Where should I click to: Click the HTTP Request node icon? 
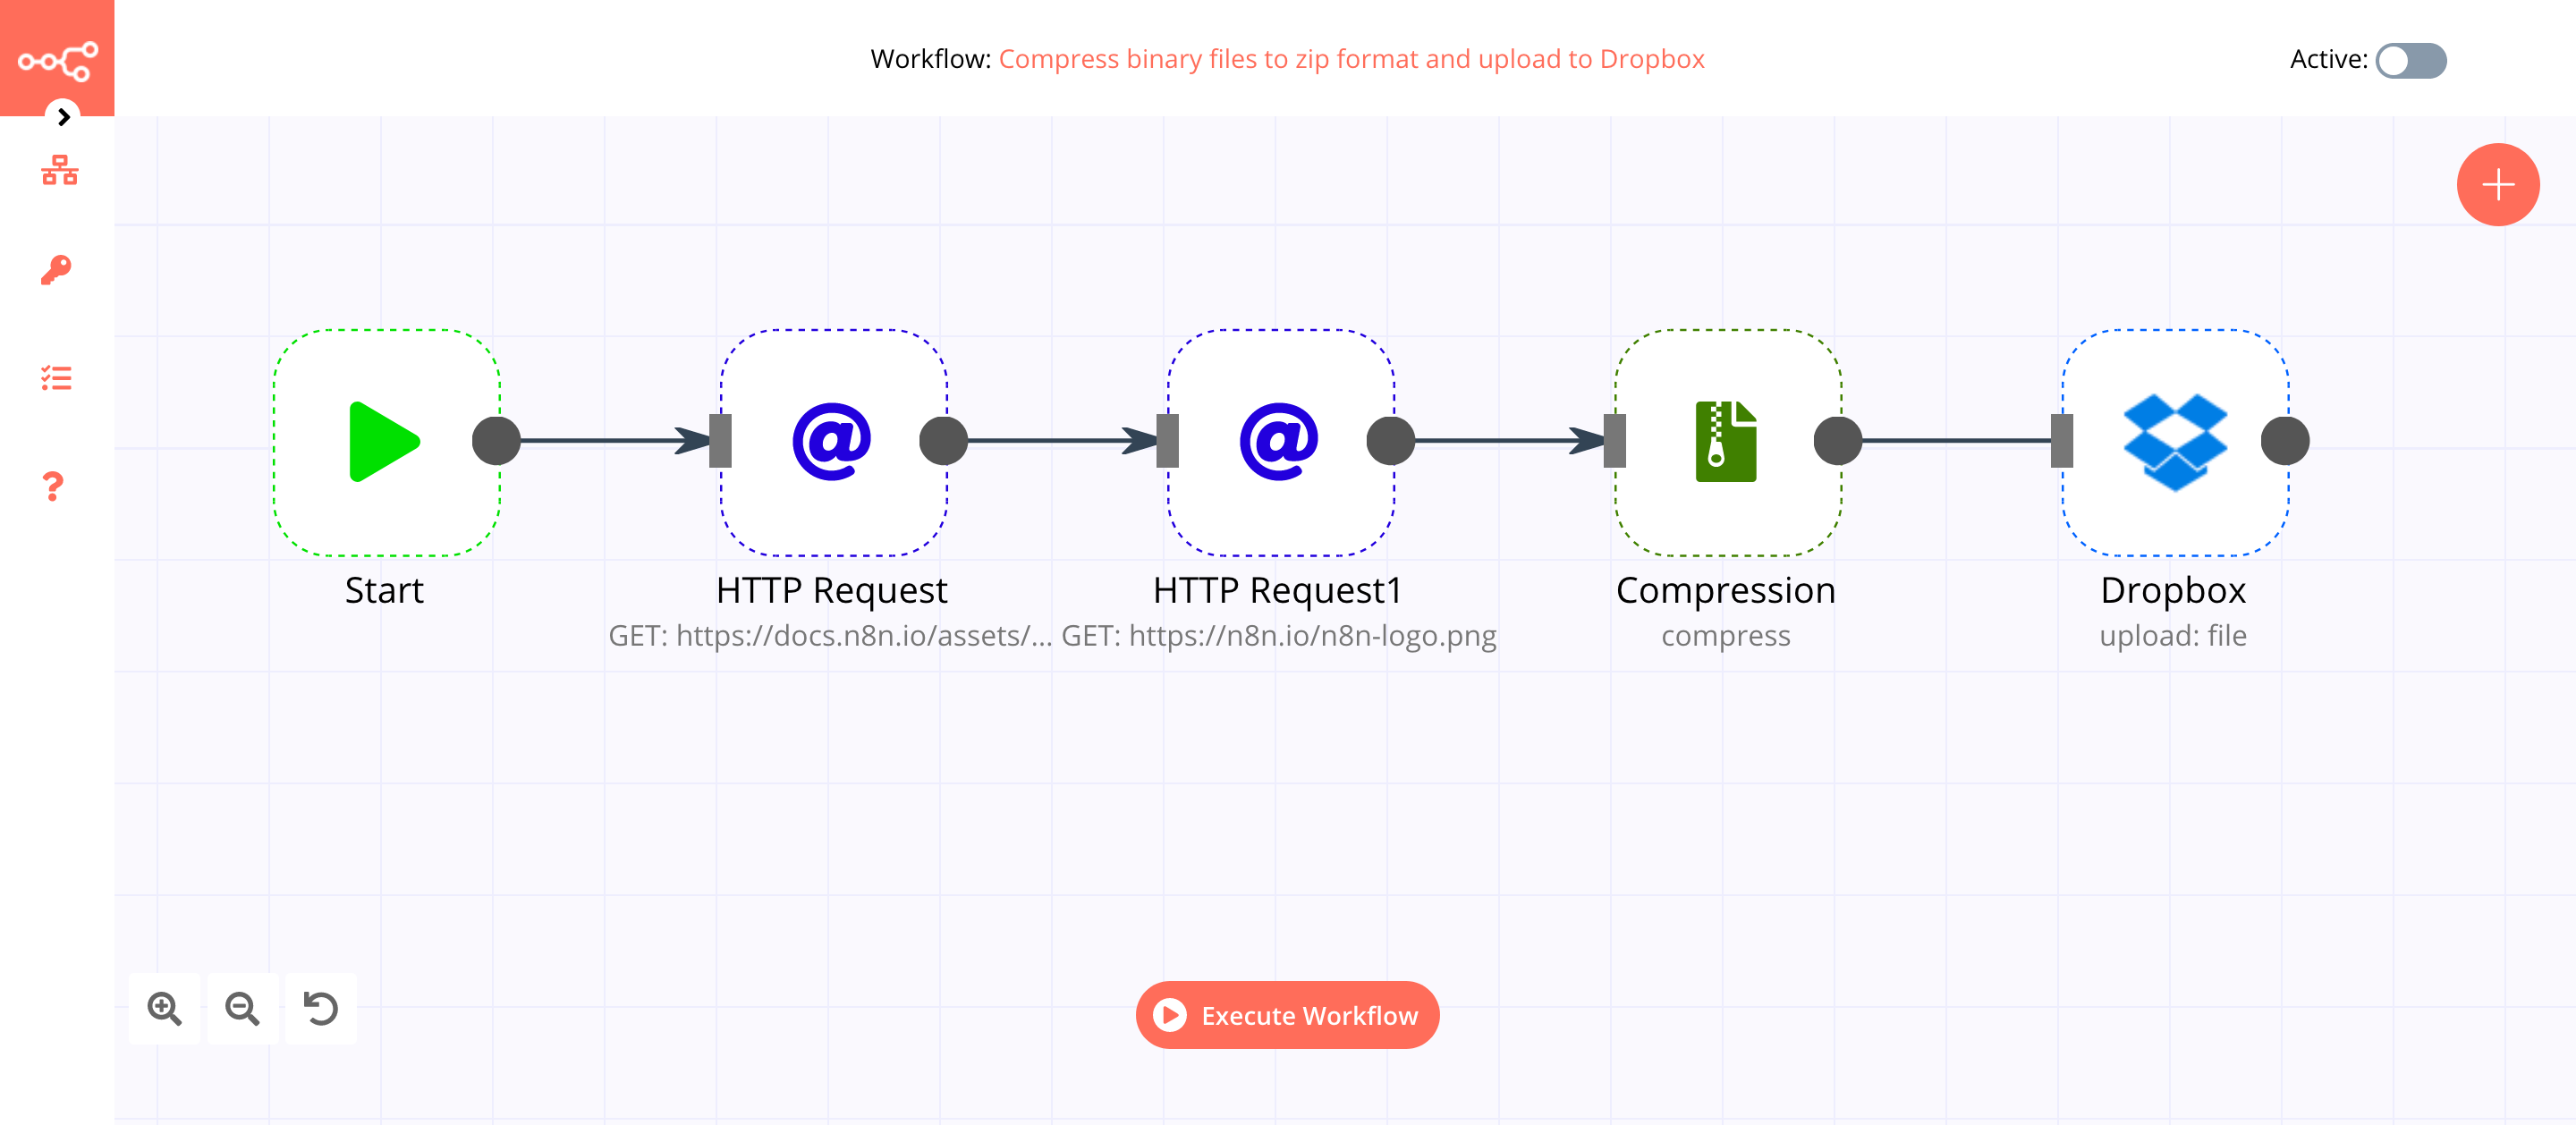[x=831, y=440]
